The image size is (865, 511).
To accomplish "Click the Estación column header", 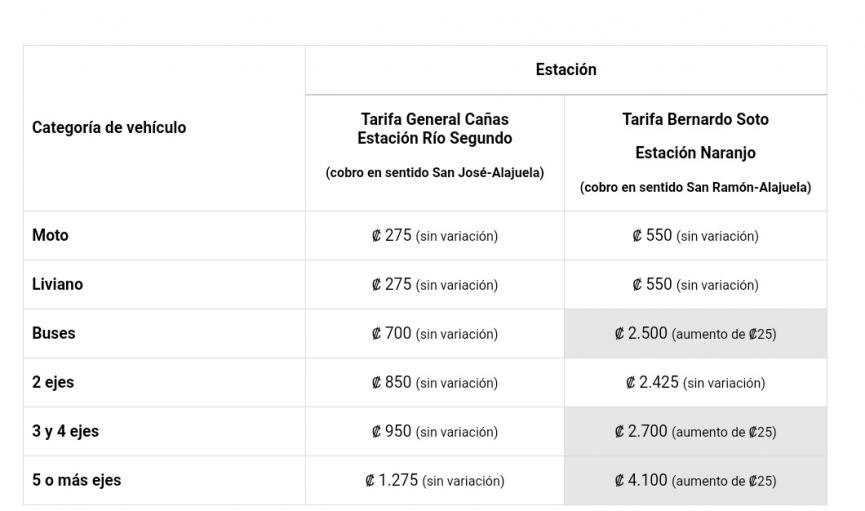I will click(x=566, y=70).
